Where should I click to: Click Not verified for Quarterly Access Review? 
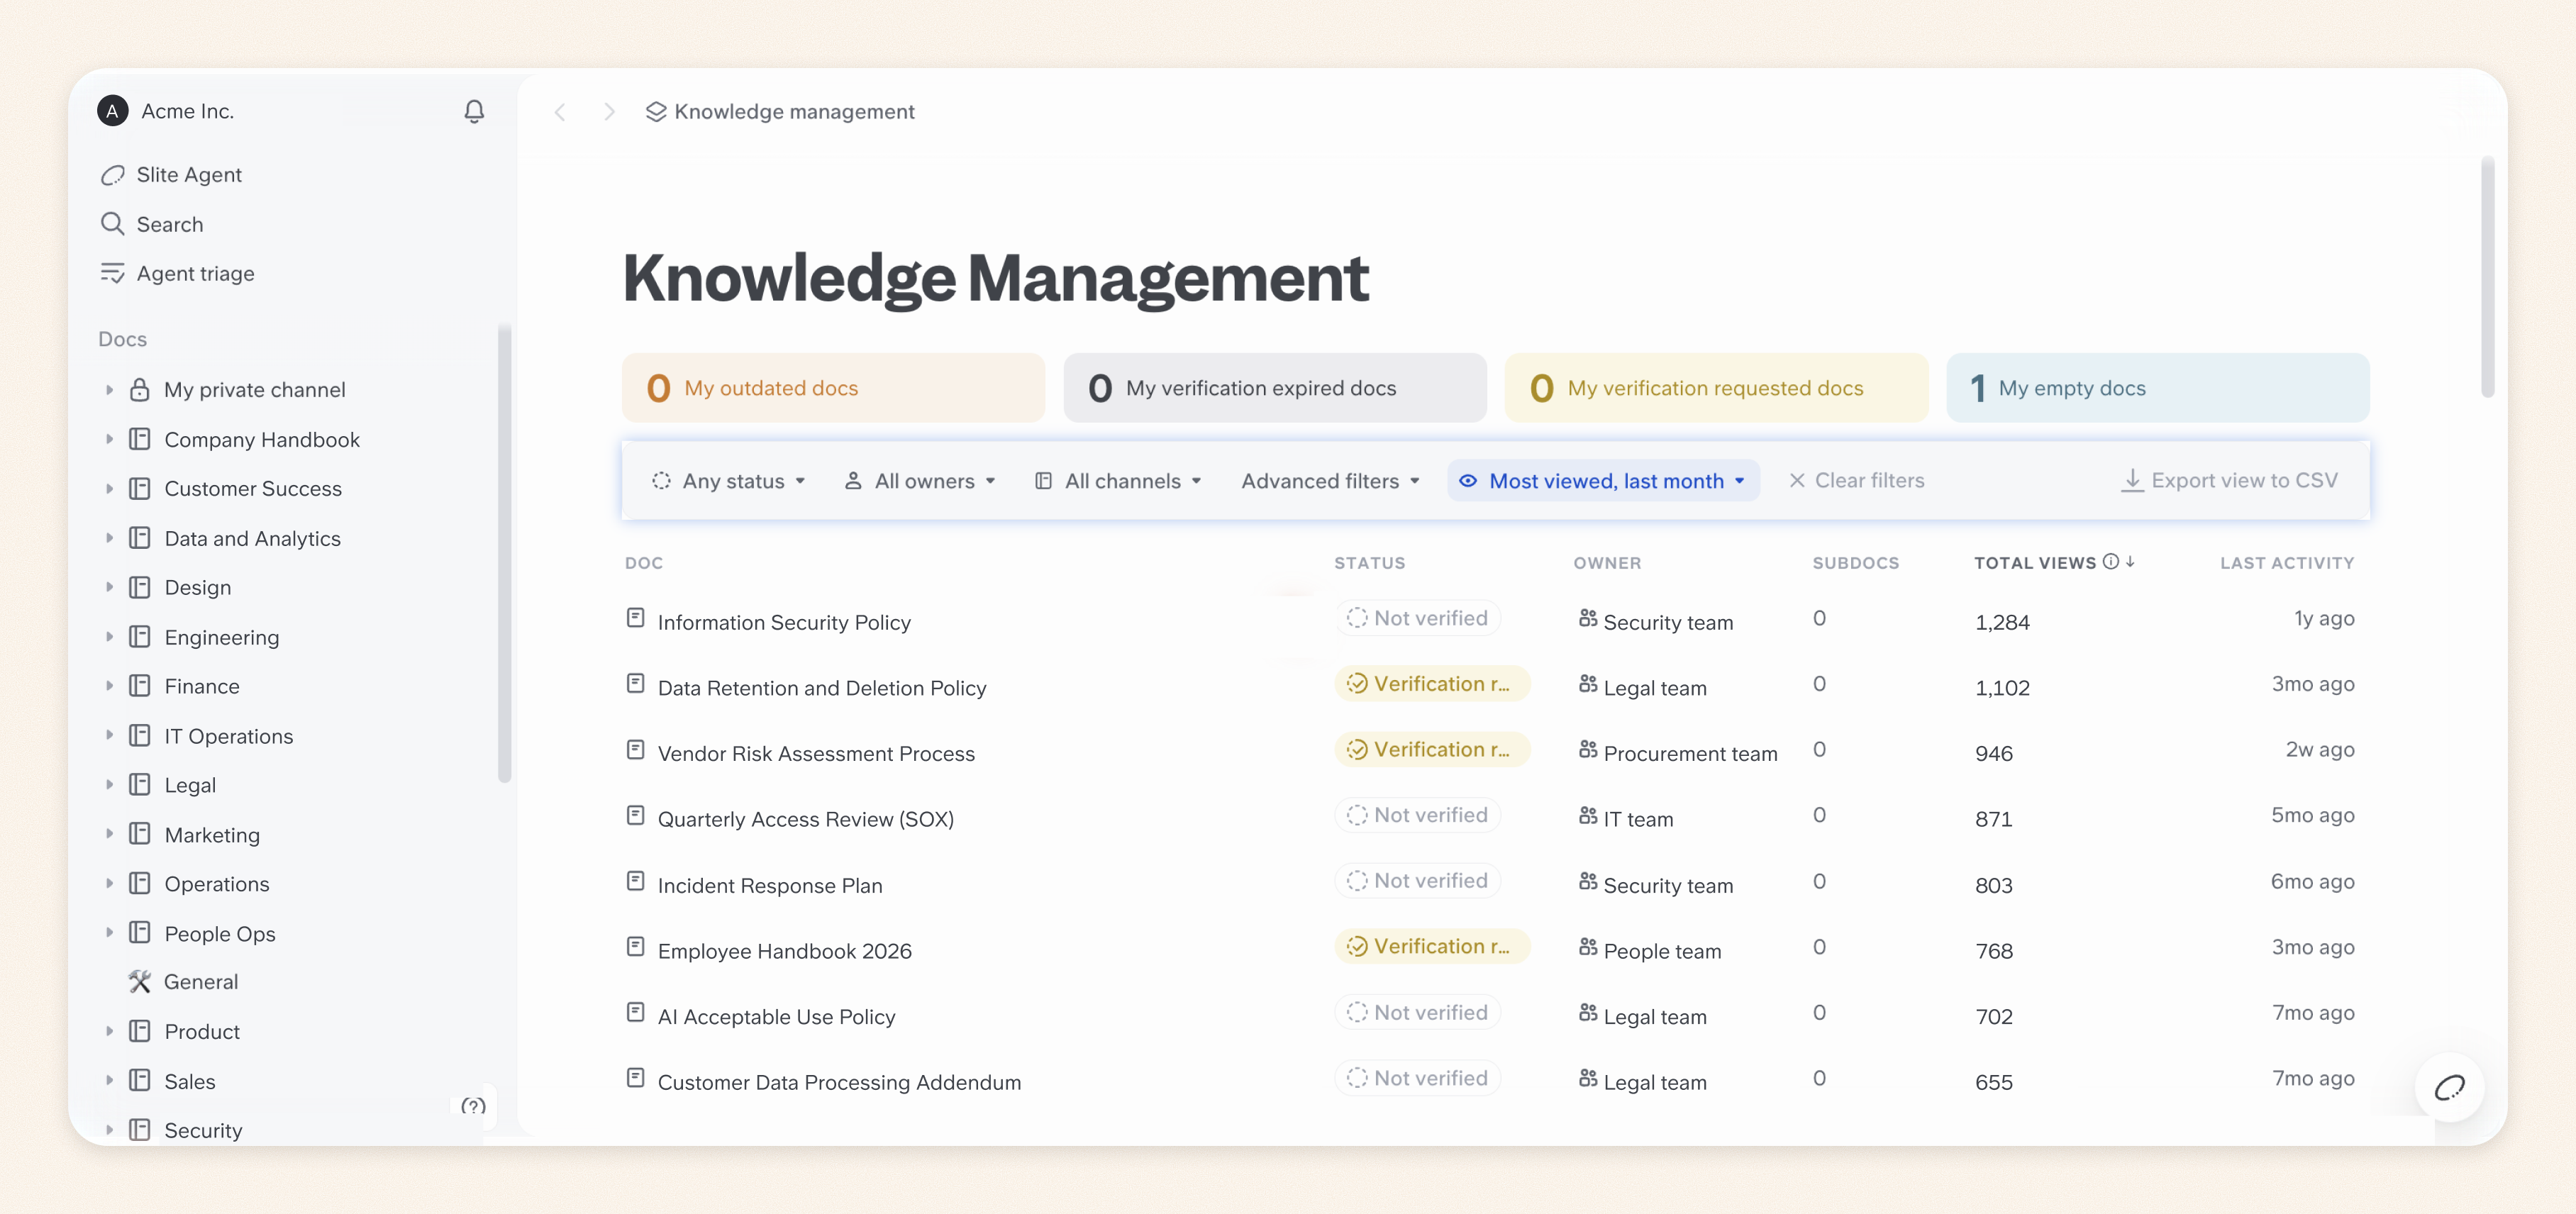[x=1418, y=815]
